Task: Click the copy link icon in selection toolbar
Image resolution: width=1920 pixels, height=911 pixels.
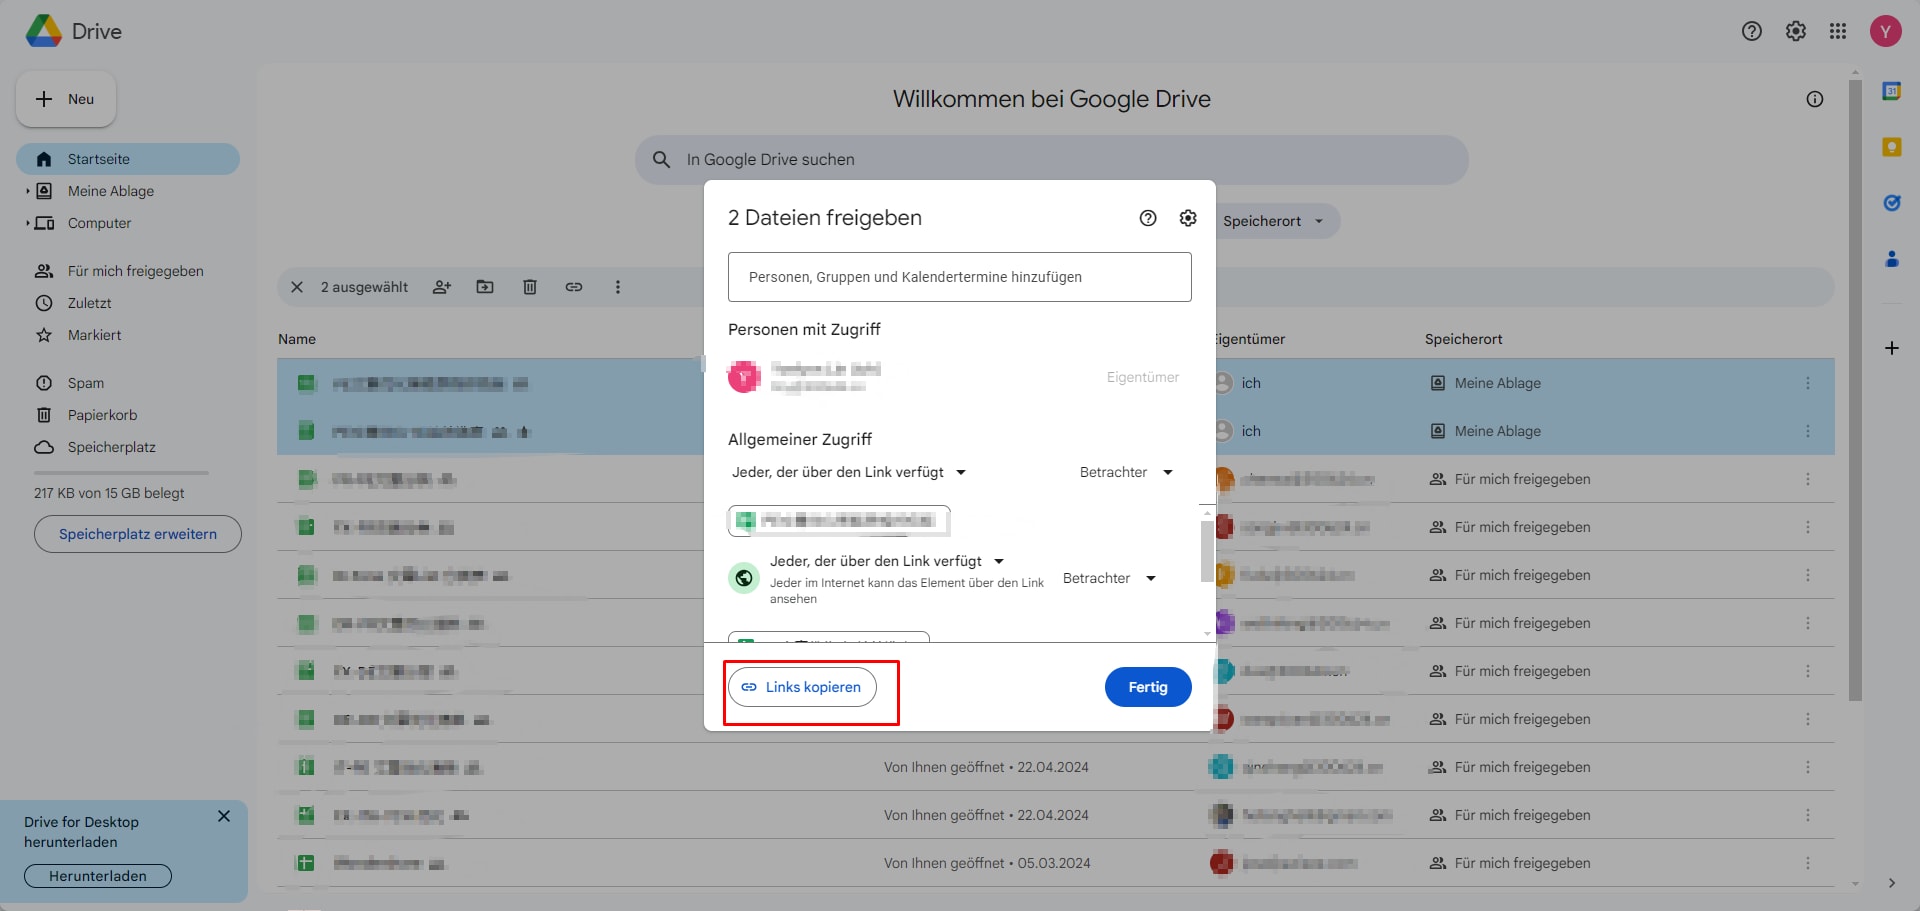Action: coord(574,287)
